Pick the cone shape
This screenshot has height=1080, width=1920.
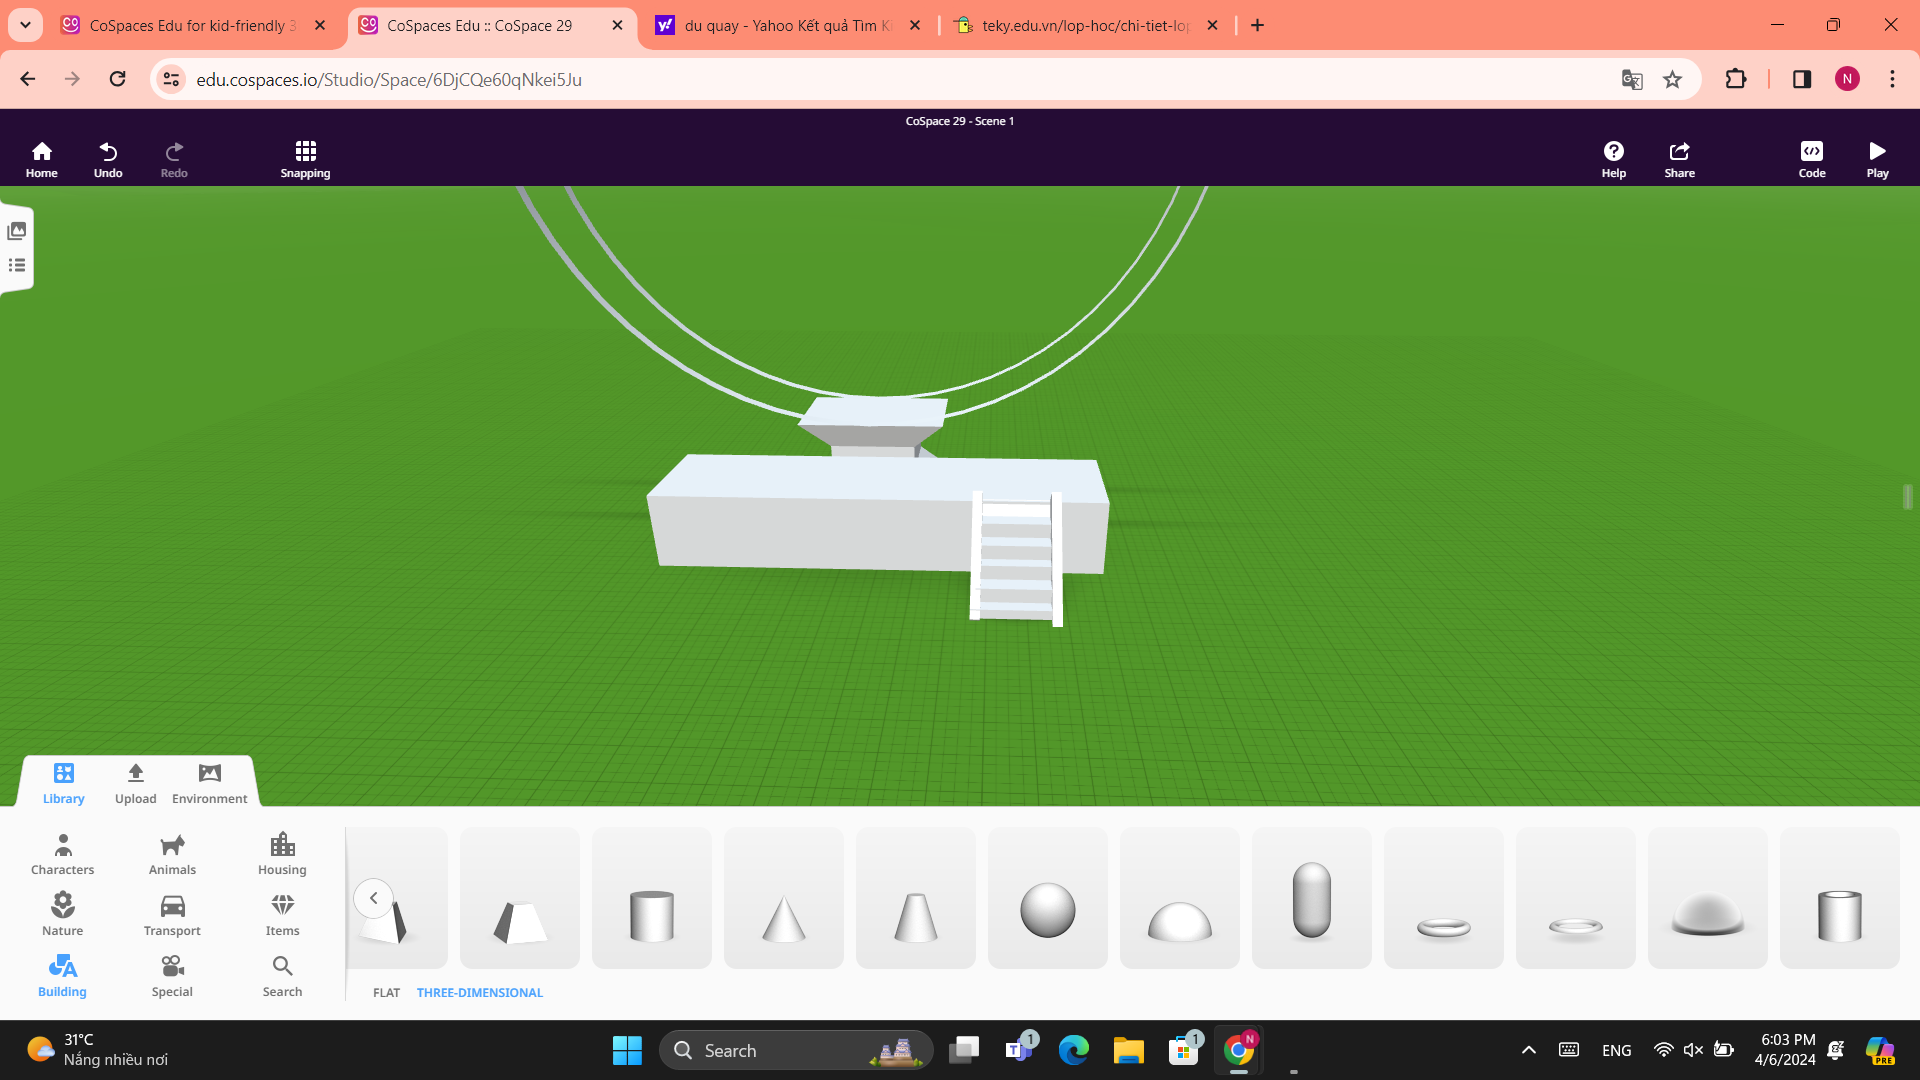point(784,898)
